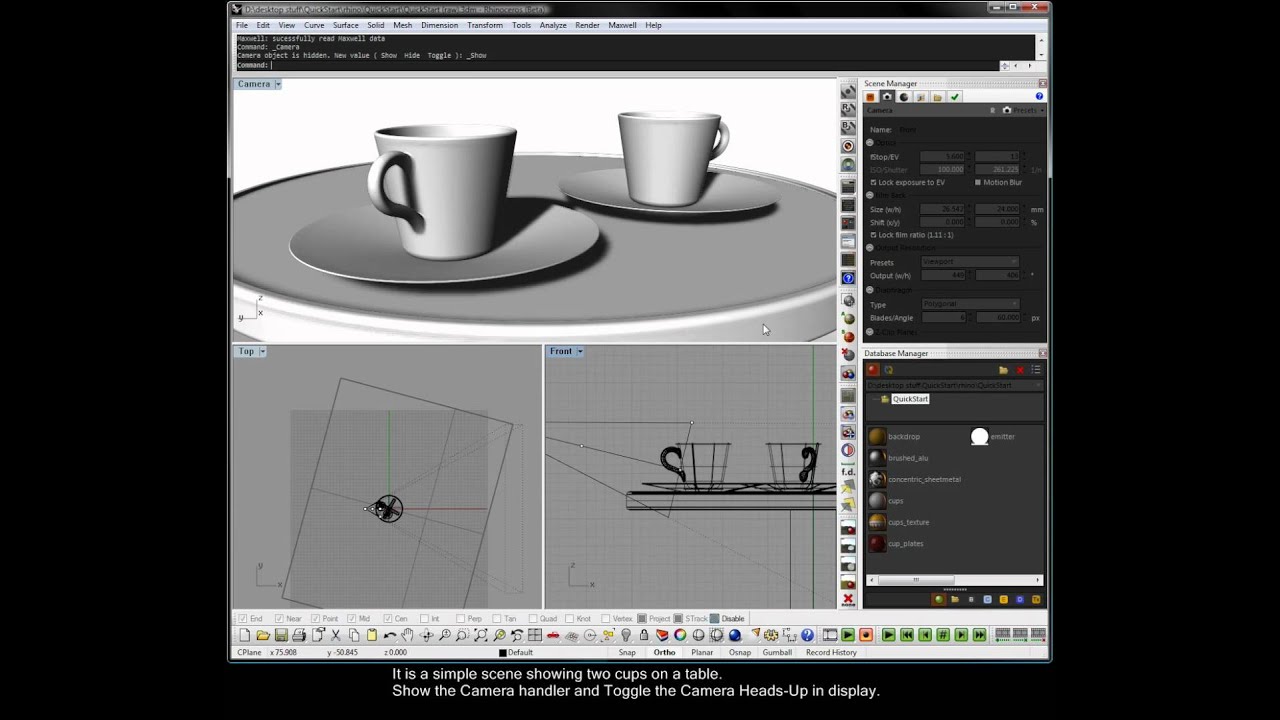Click the light bulb Hide/Show icon
This screenshot has width=1280, height=720.
tap(627, 635)
